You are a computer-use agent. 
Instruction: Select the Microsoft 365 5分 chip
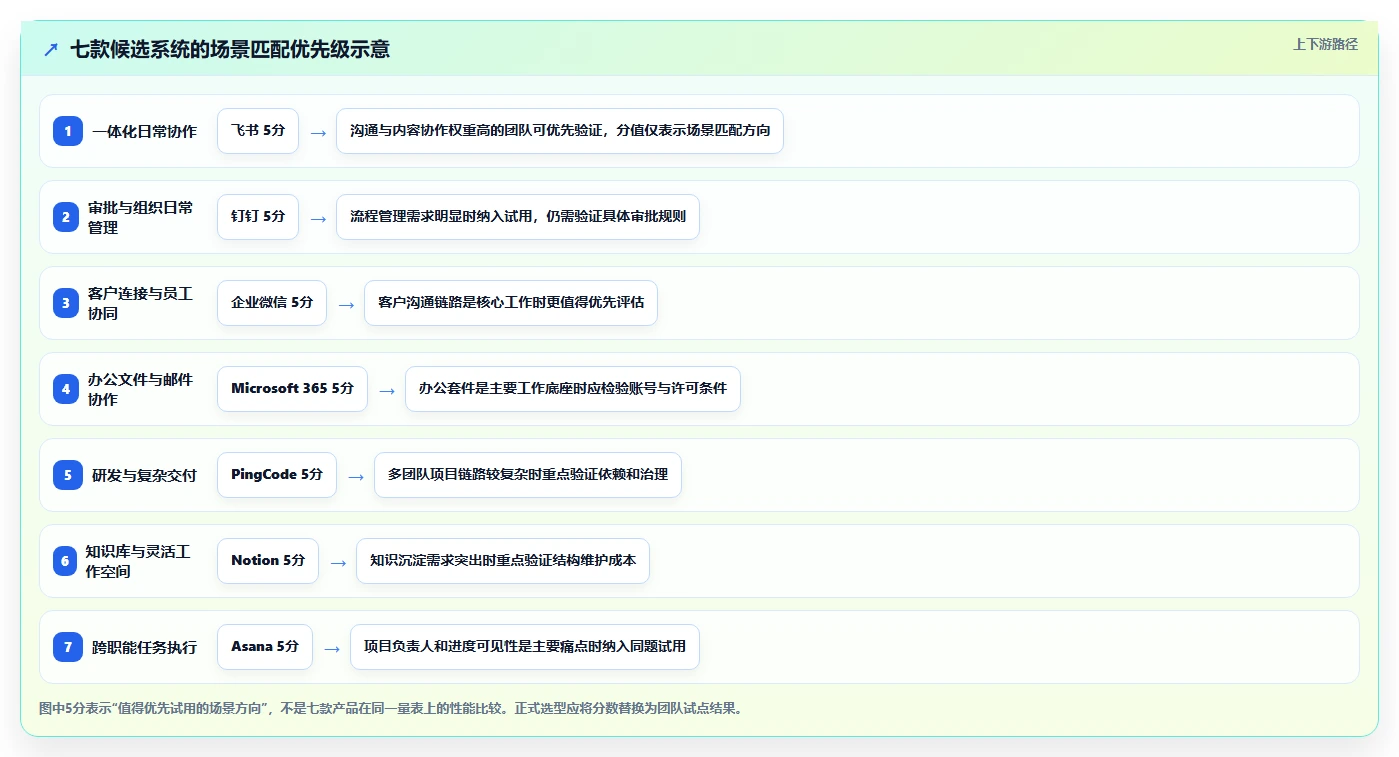pos(292,389)
